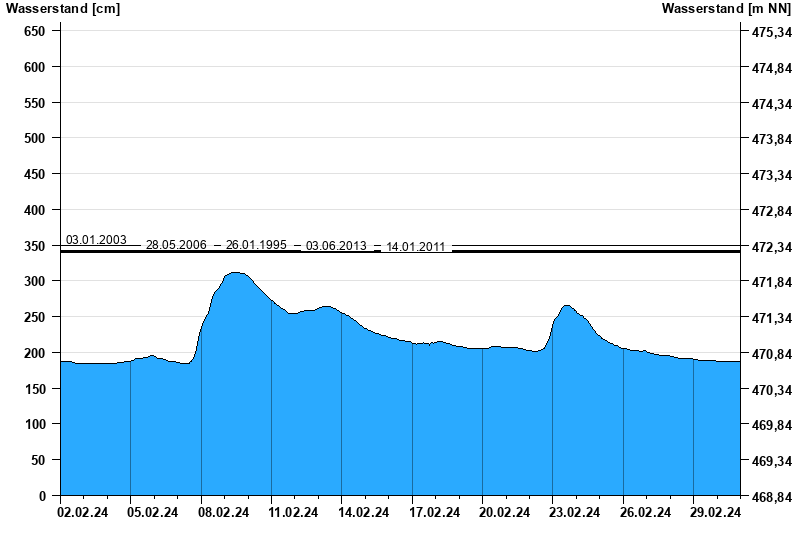Click the 650 value on left axis
This screenshot has width=800, height=550.
[35, 31]
